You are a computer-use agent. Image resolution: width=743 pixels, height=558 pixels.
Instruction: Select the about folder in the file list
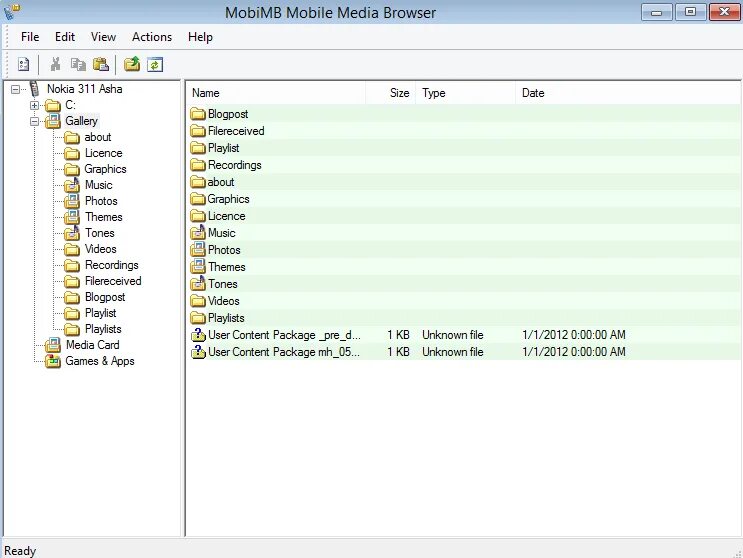(220, 182)
